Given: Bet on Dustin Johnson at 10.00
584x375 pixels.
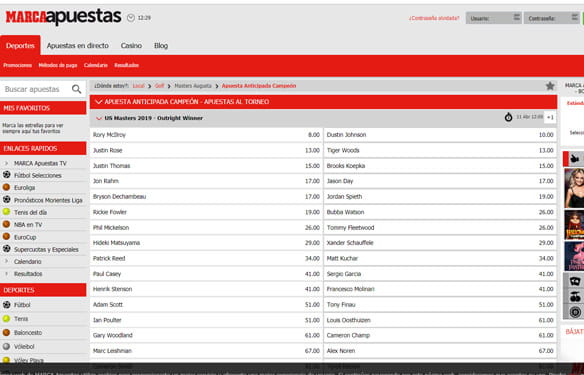Looking at the screenshot, I should tap(440, 135).
